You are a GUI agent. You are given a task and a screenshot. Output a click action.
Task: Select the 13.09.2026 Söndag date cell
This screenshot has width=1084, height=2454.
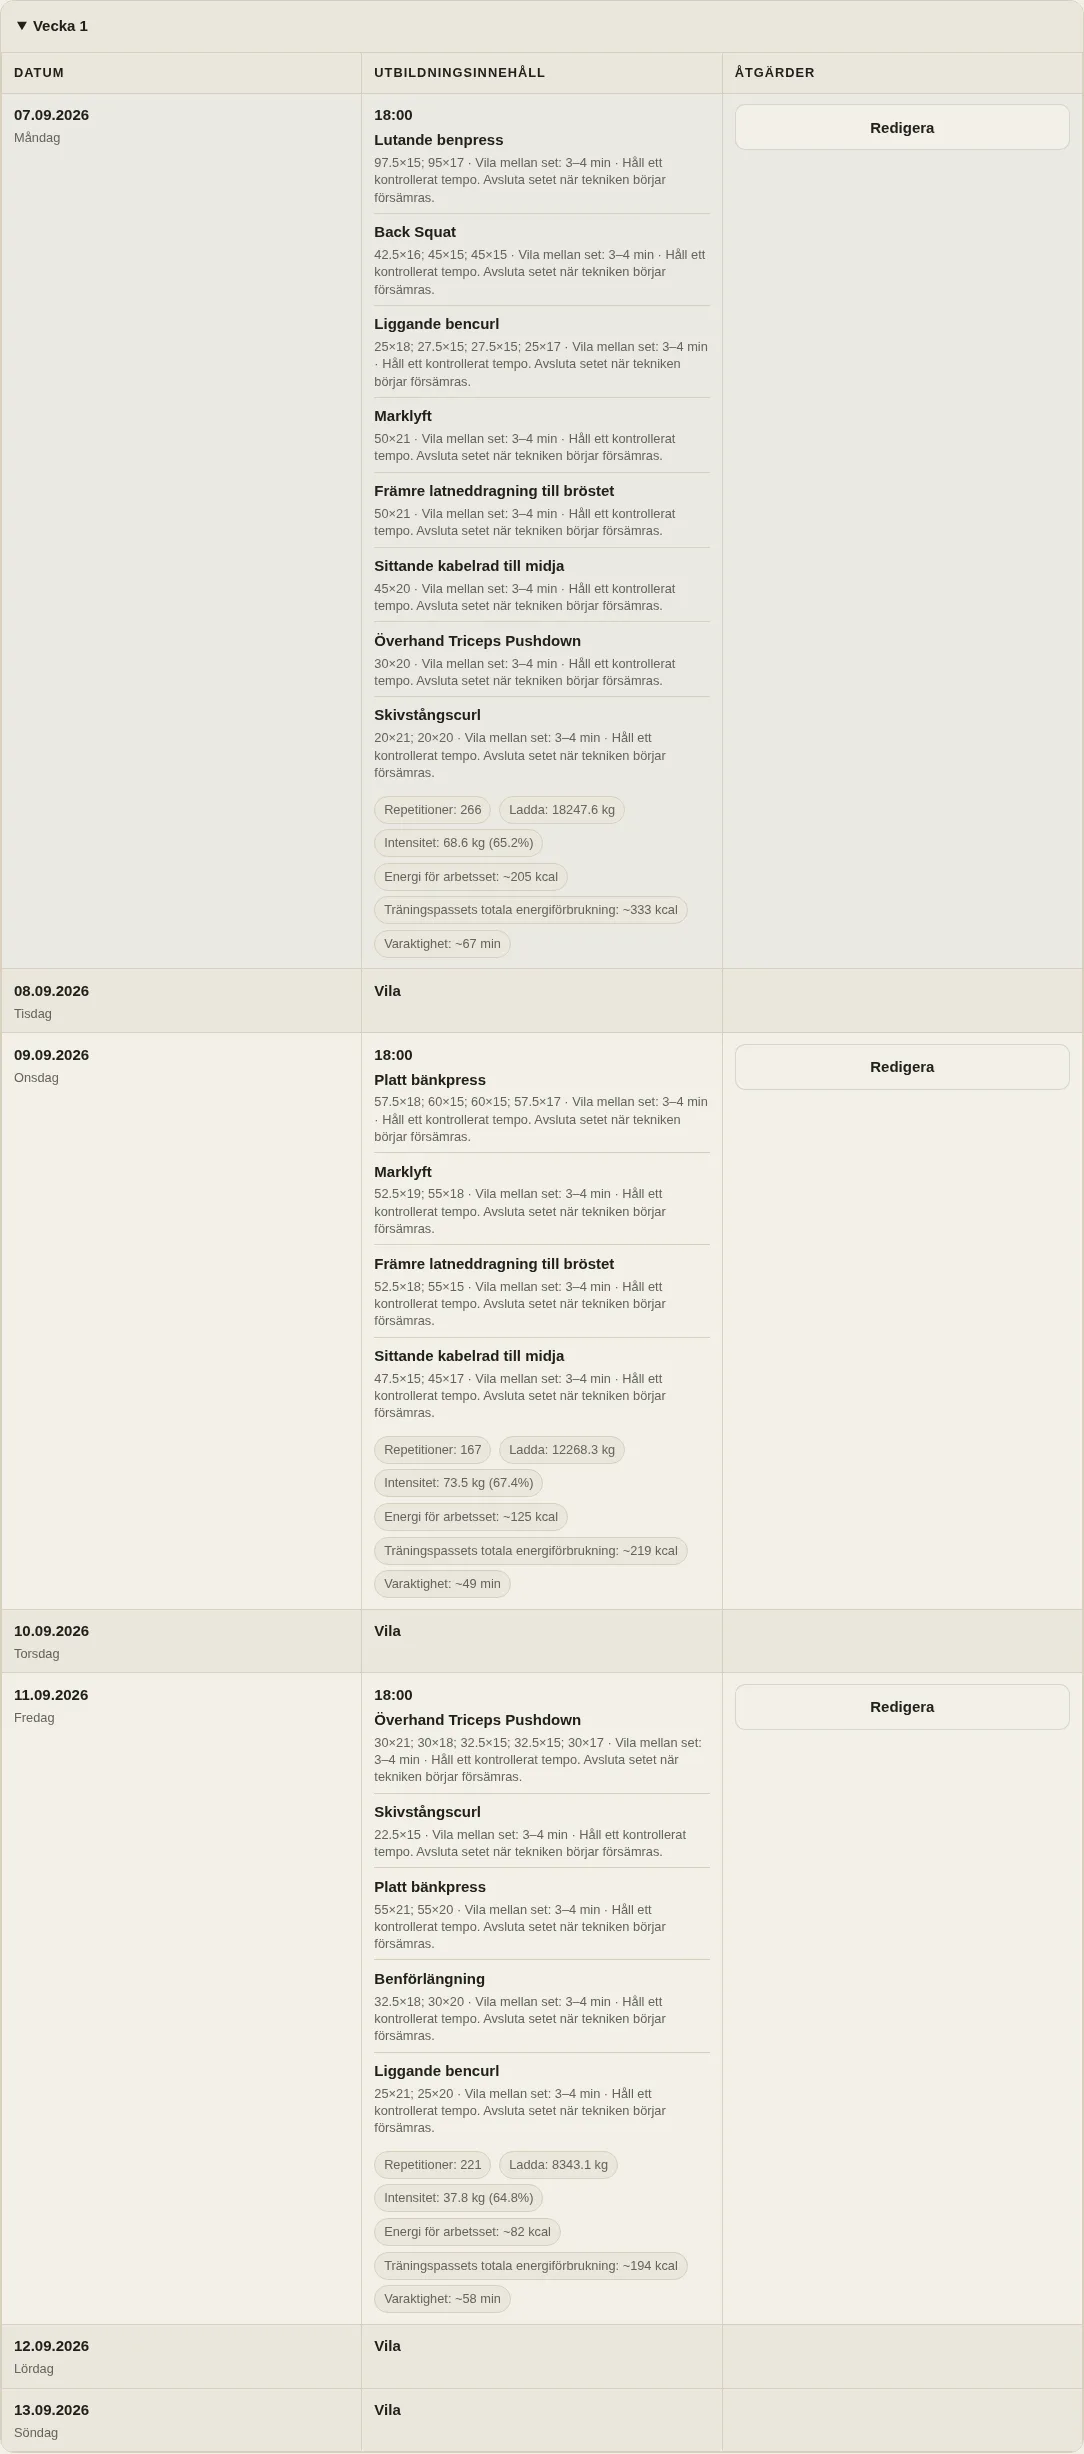click(x=181, y=2420)
